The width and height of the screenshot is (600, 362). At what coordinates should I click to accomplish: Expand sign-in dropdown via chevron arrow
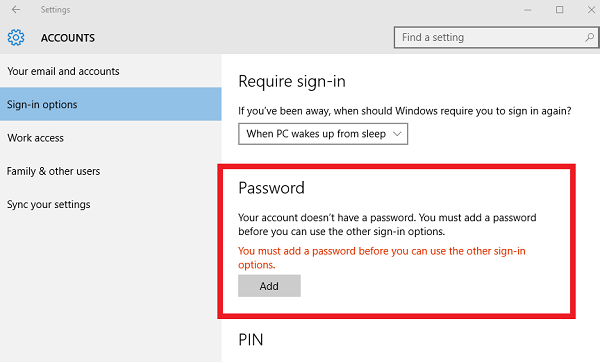tap(397, 134)
